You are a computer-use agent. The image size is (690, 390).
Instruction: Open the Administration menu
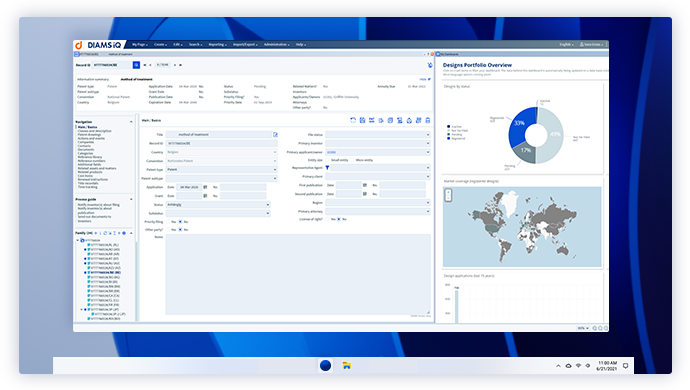pos(276,44)
